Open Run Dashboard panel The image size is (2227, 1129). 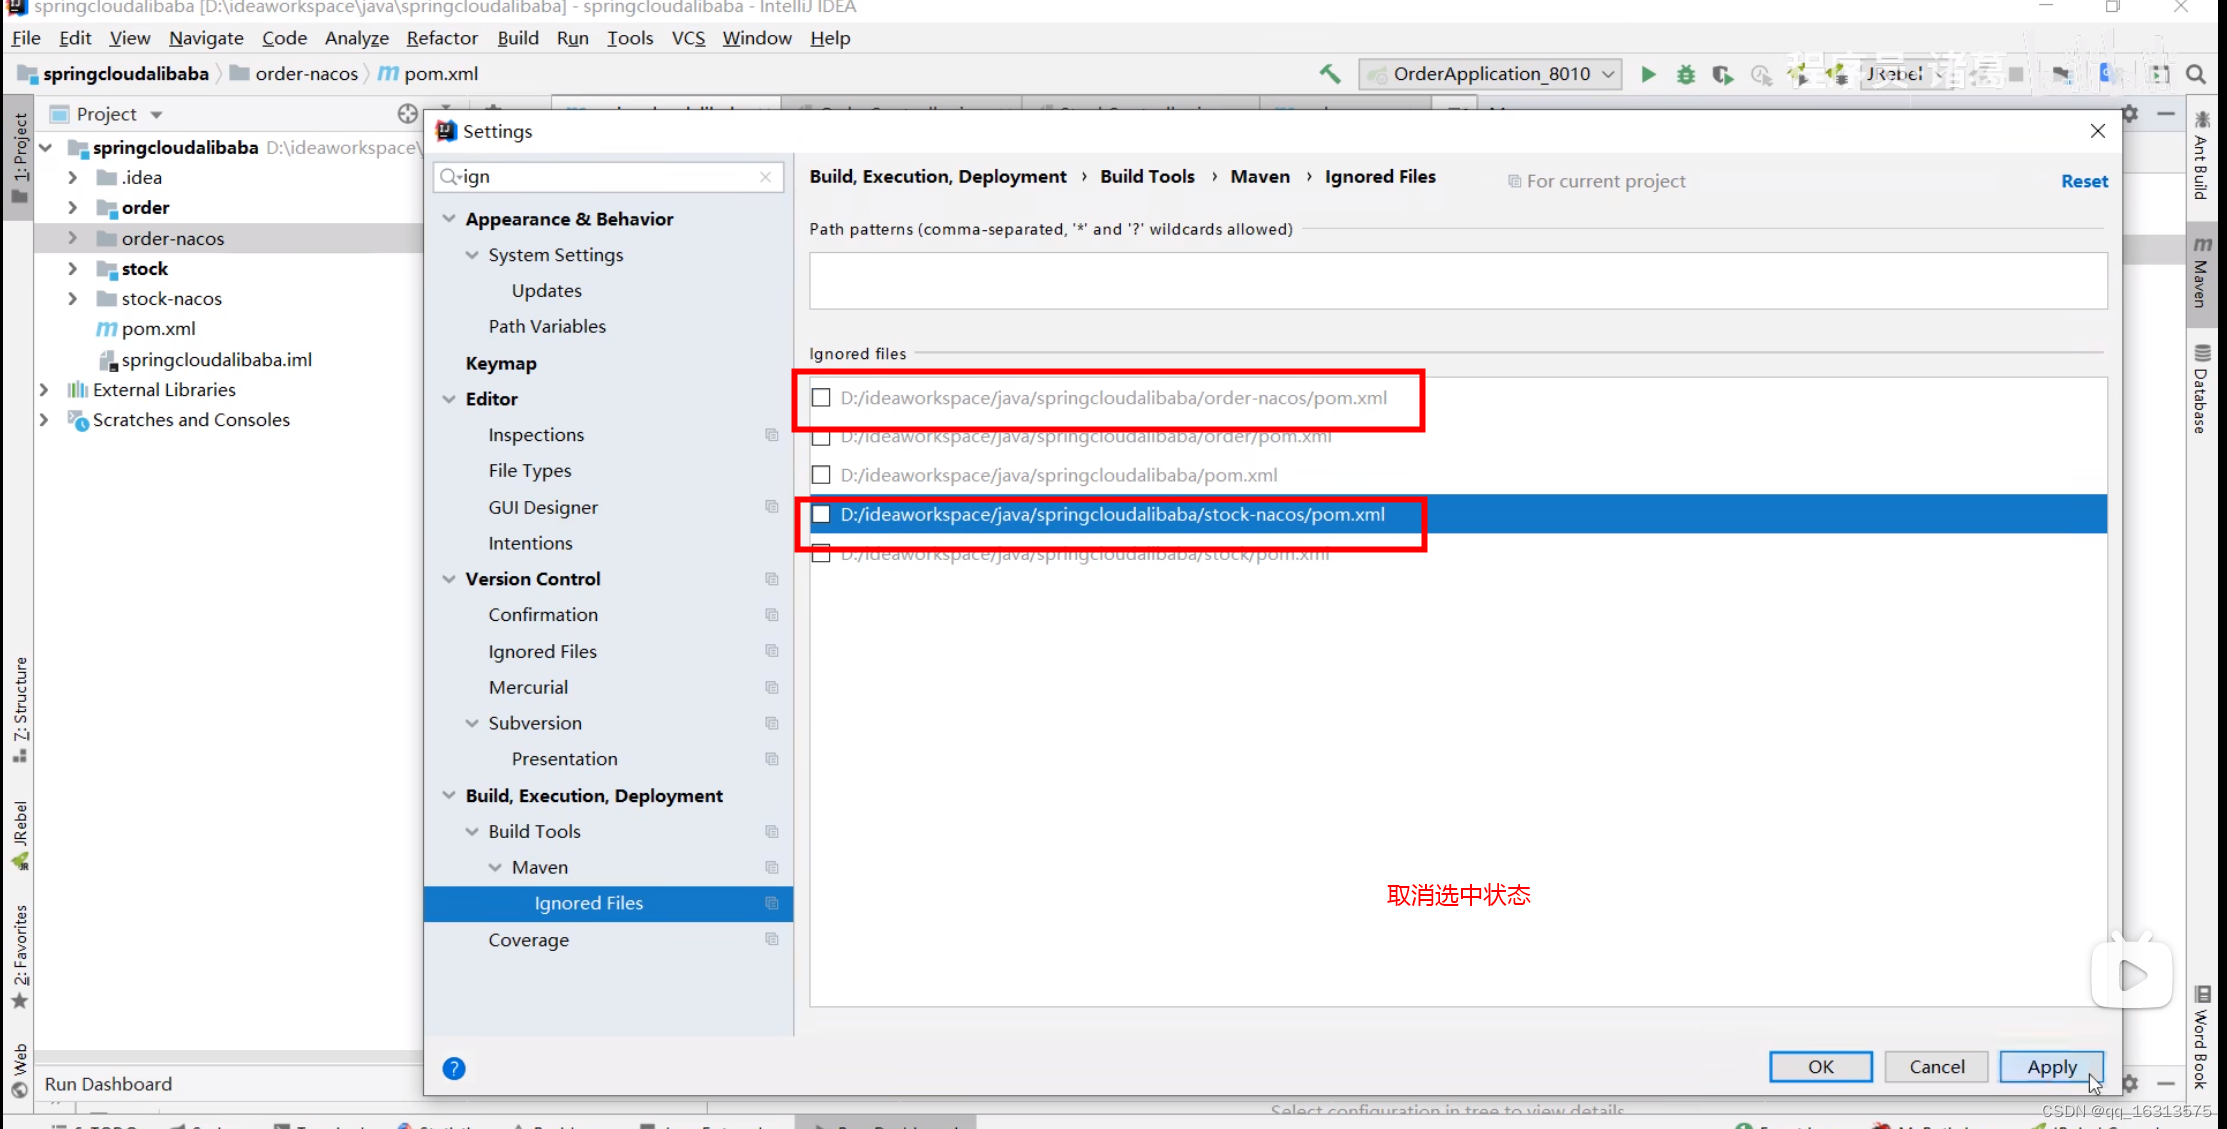click(x=108, y=1084)
